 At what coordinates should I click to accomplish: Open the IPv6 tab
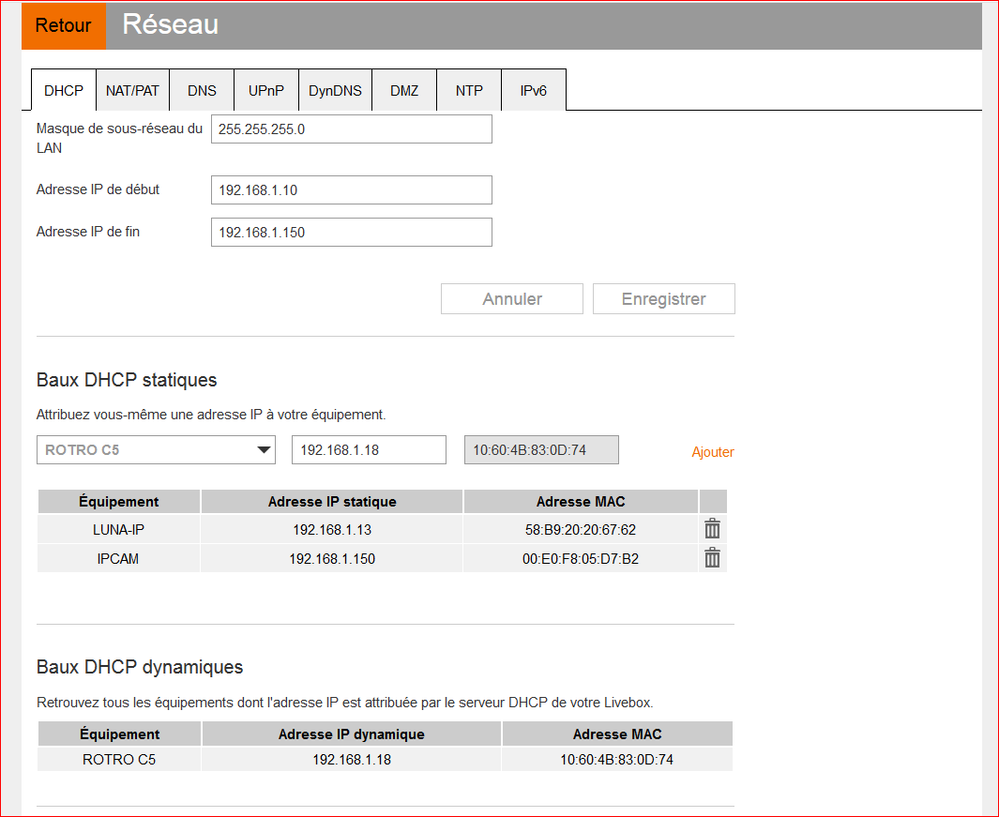coord(533,90)
